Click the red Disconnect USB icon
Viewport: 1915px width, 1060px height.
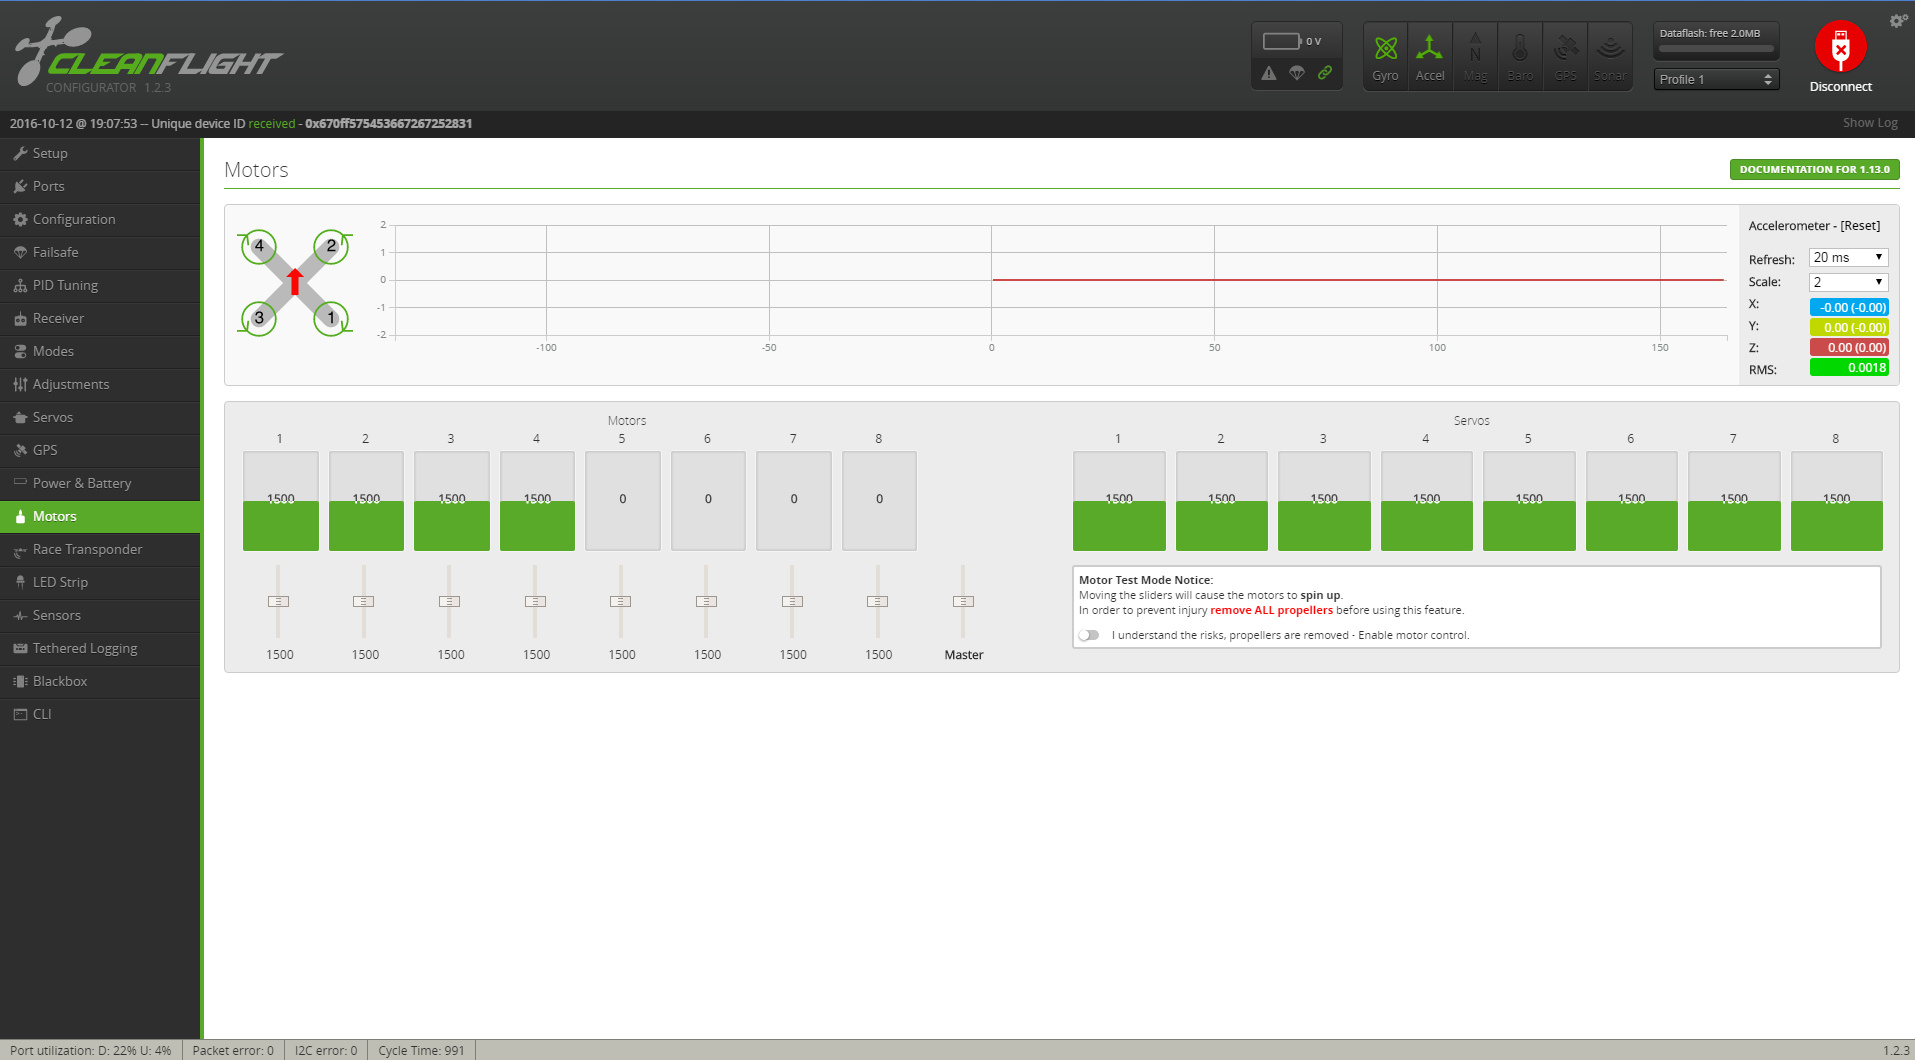coord(1840,46)
